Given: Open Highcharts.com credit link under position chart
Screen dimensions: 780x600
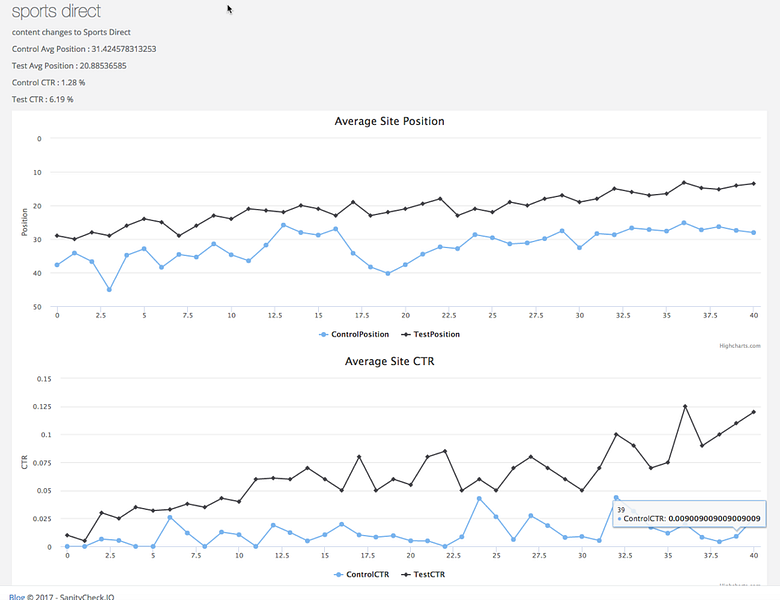Looking at the screenshot, I should [x=740, y=346].
